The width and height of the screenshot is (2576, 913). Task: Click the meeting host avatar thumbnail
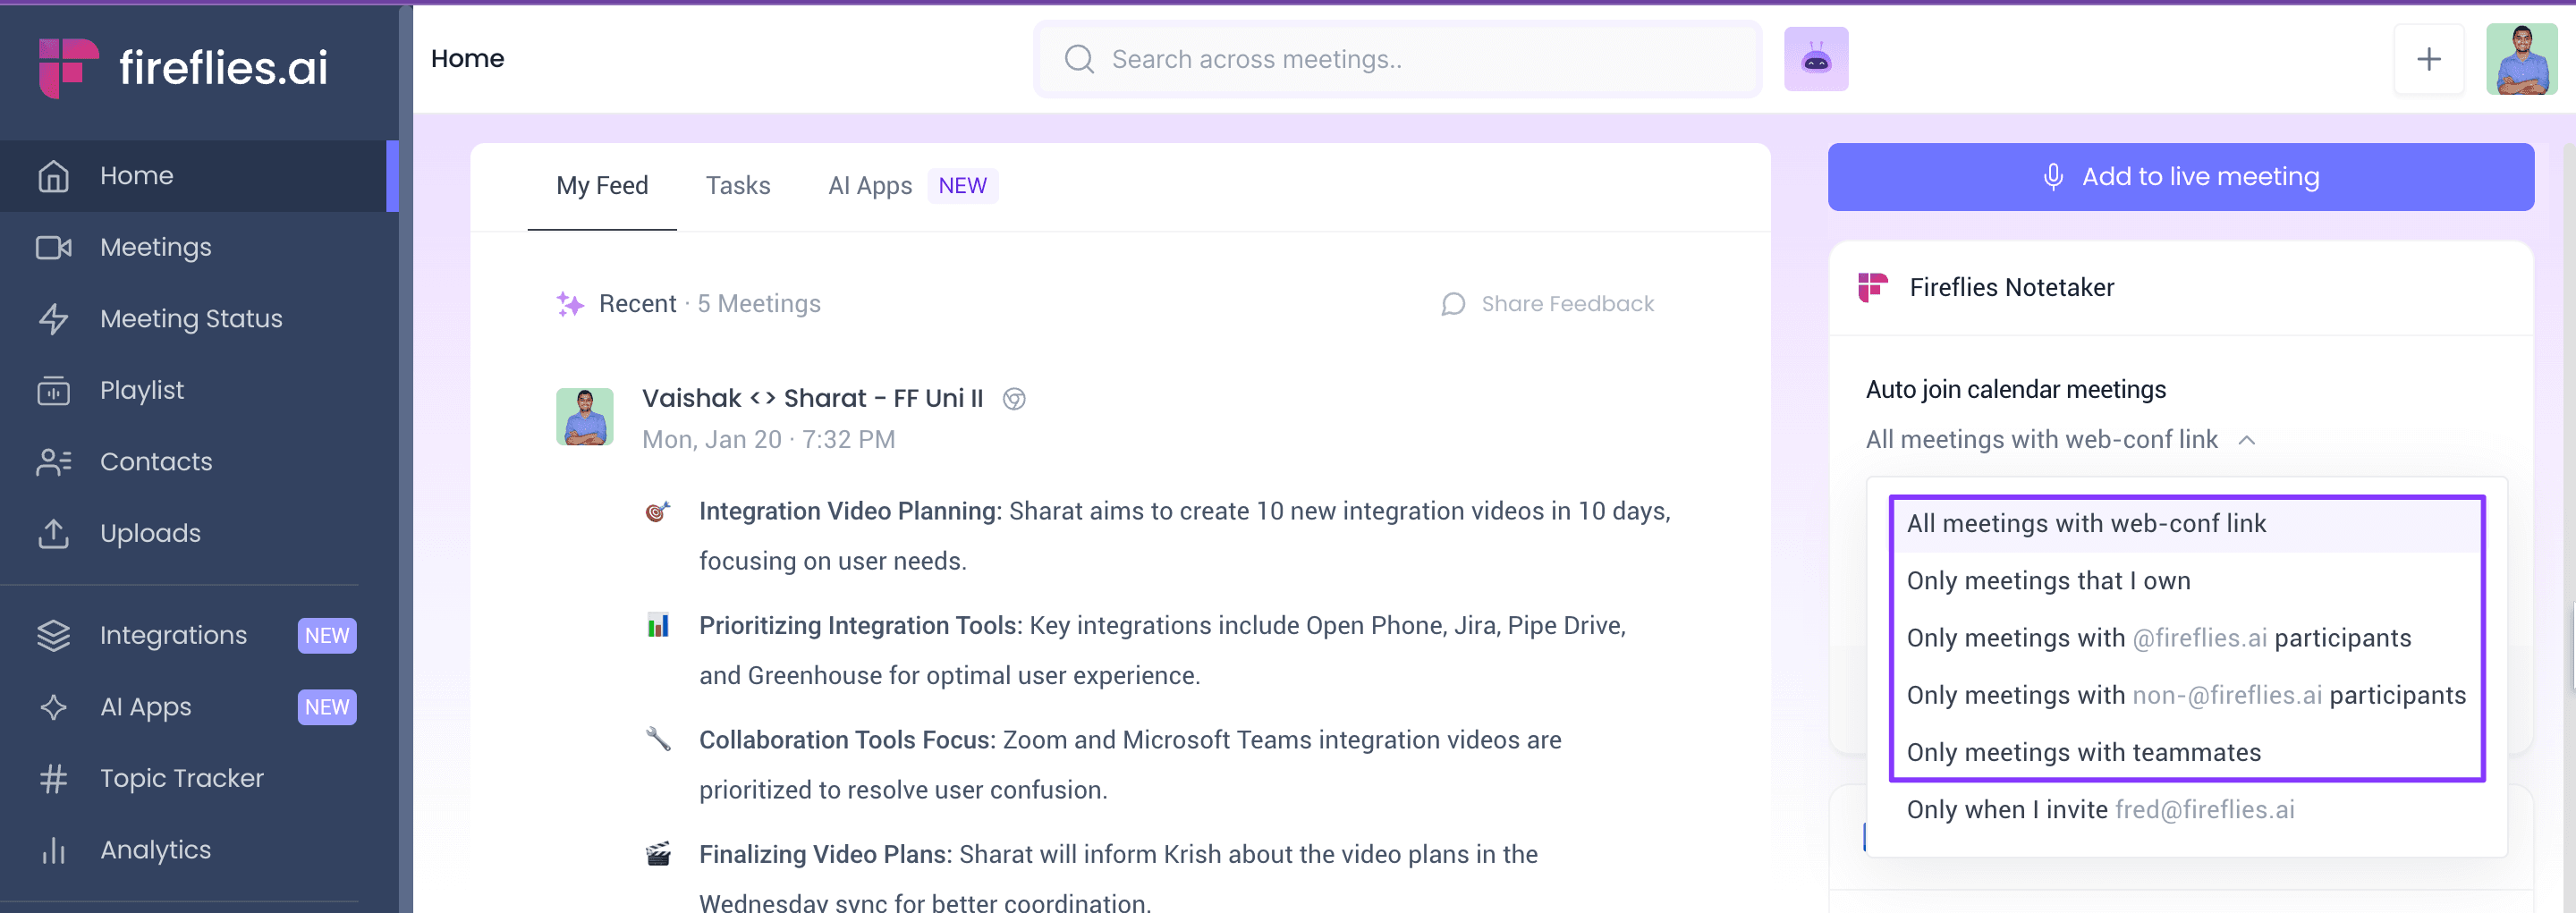pyautogui.click(x=584, y=417)
